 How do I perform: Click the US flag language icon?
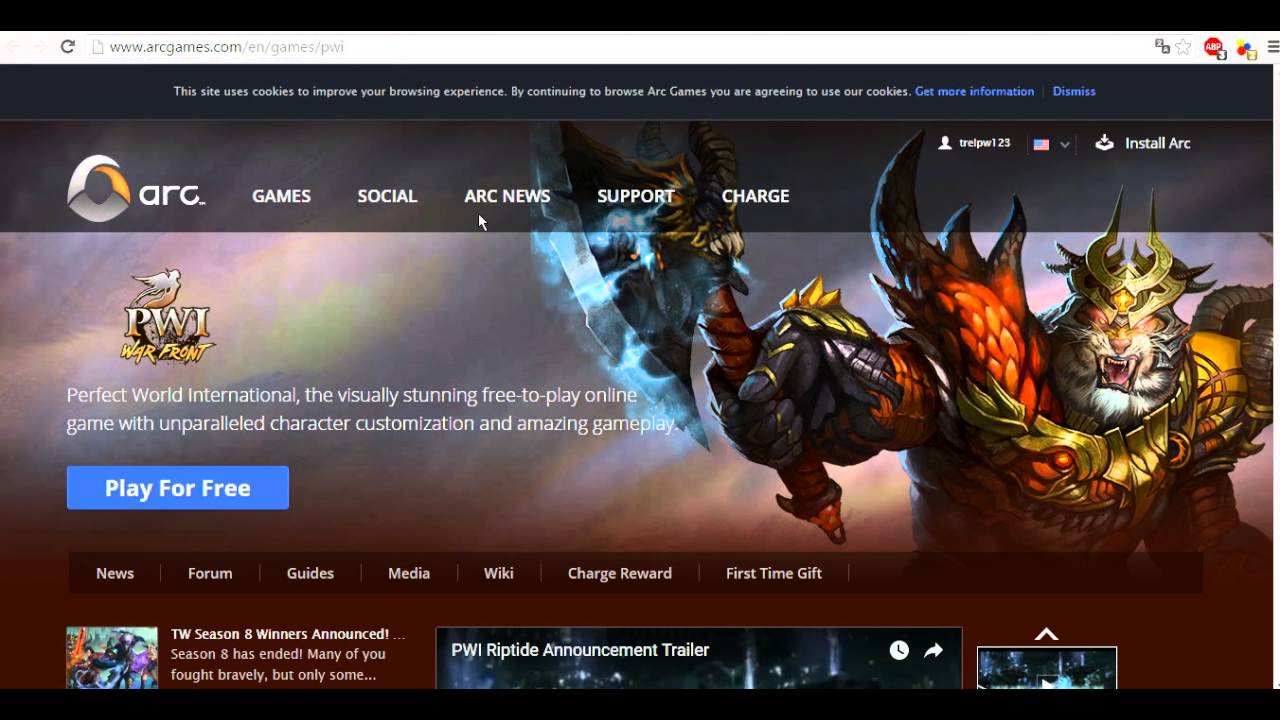[1041, 144]
